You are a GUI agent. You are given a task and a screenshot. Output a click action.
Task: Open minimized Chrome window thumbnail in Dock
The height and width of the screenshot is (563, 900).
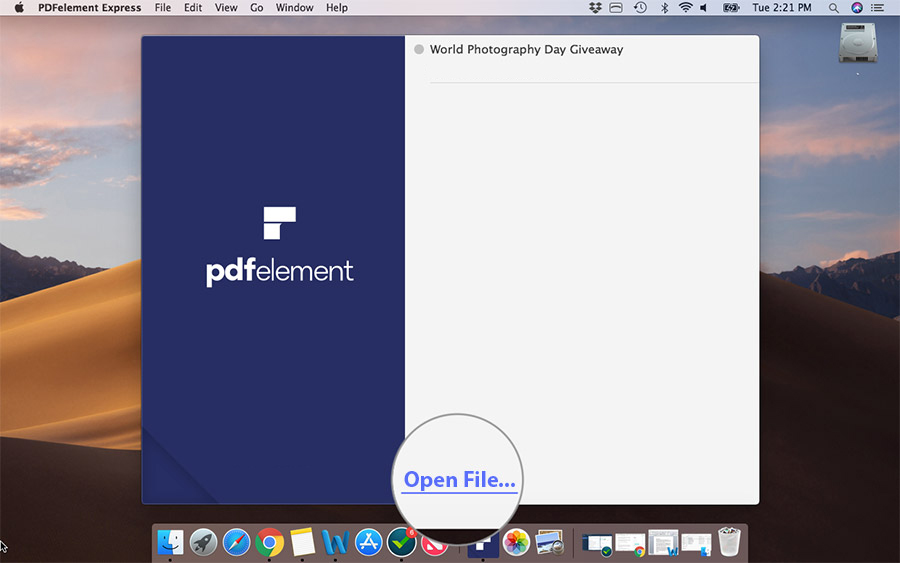click(x=630, y=544)
